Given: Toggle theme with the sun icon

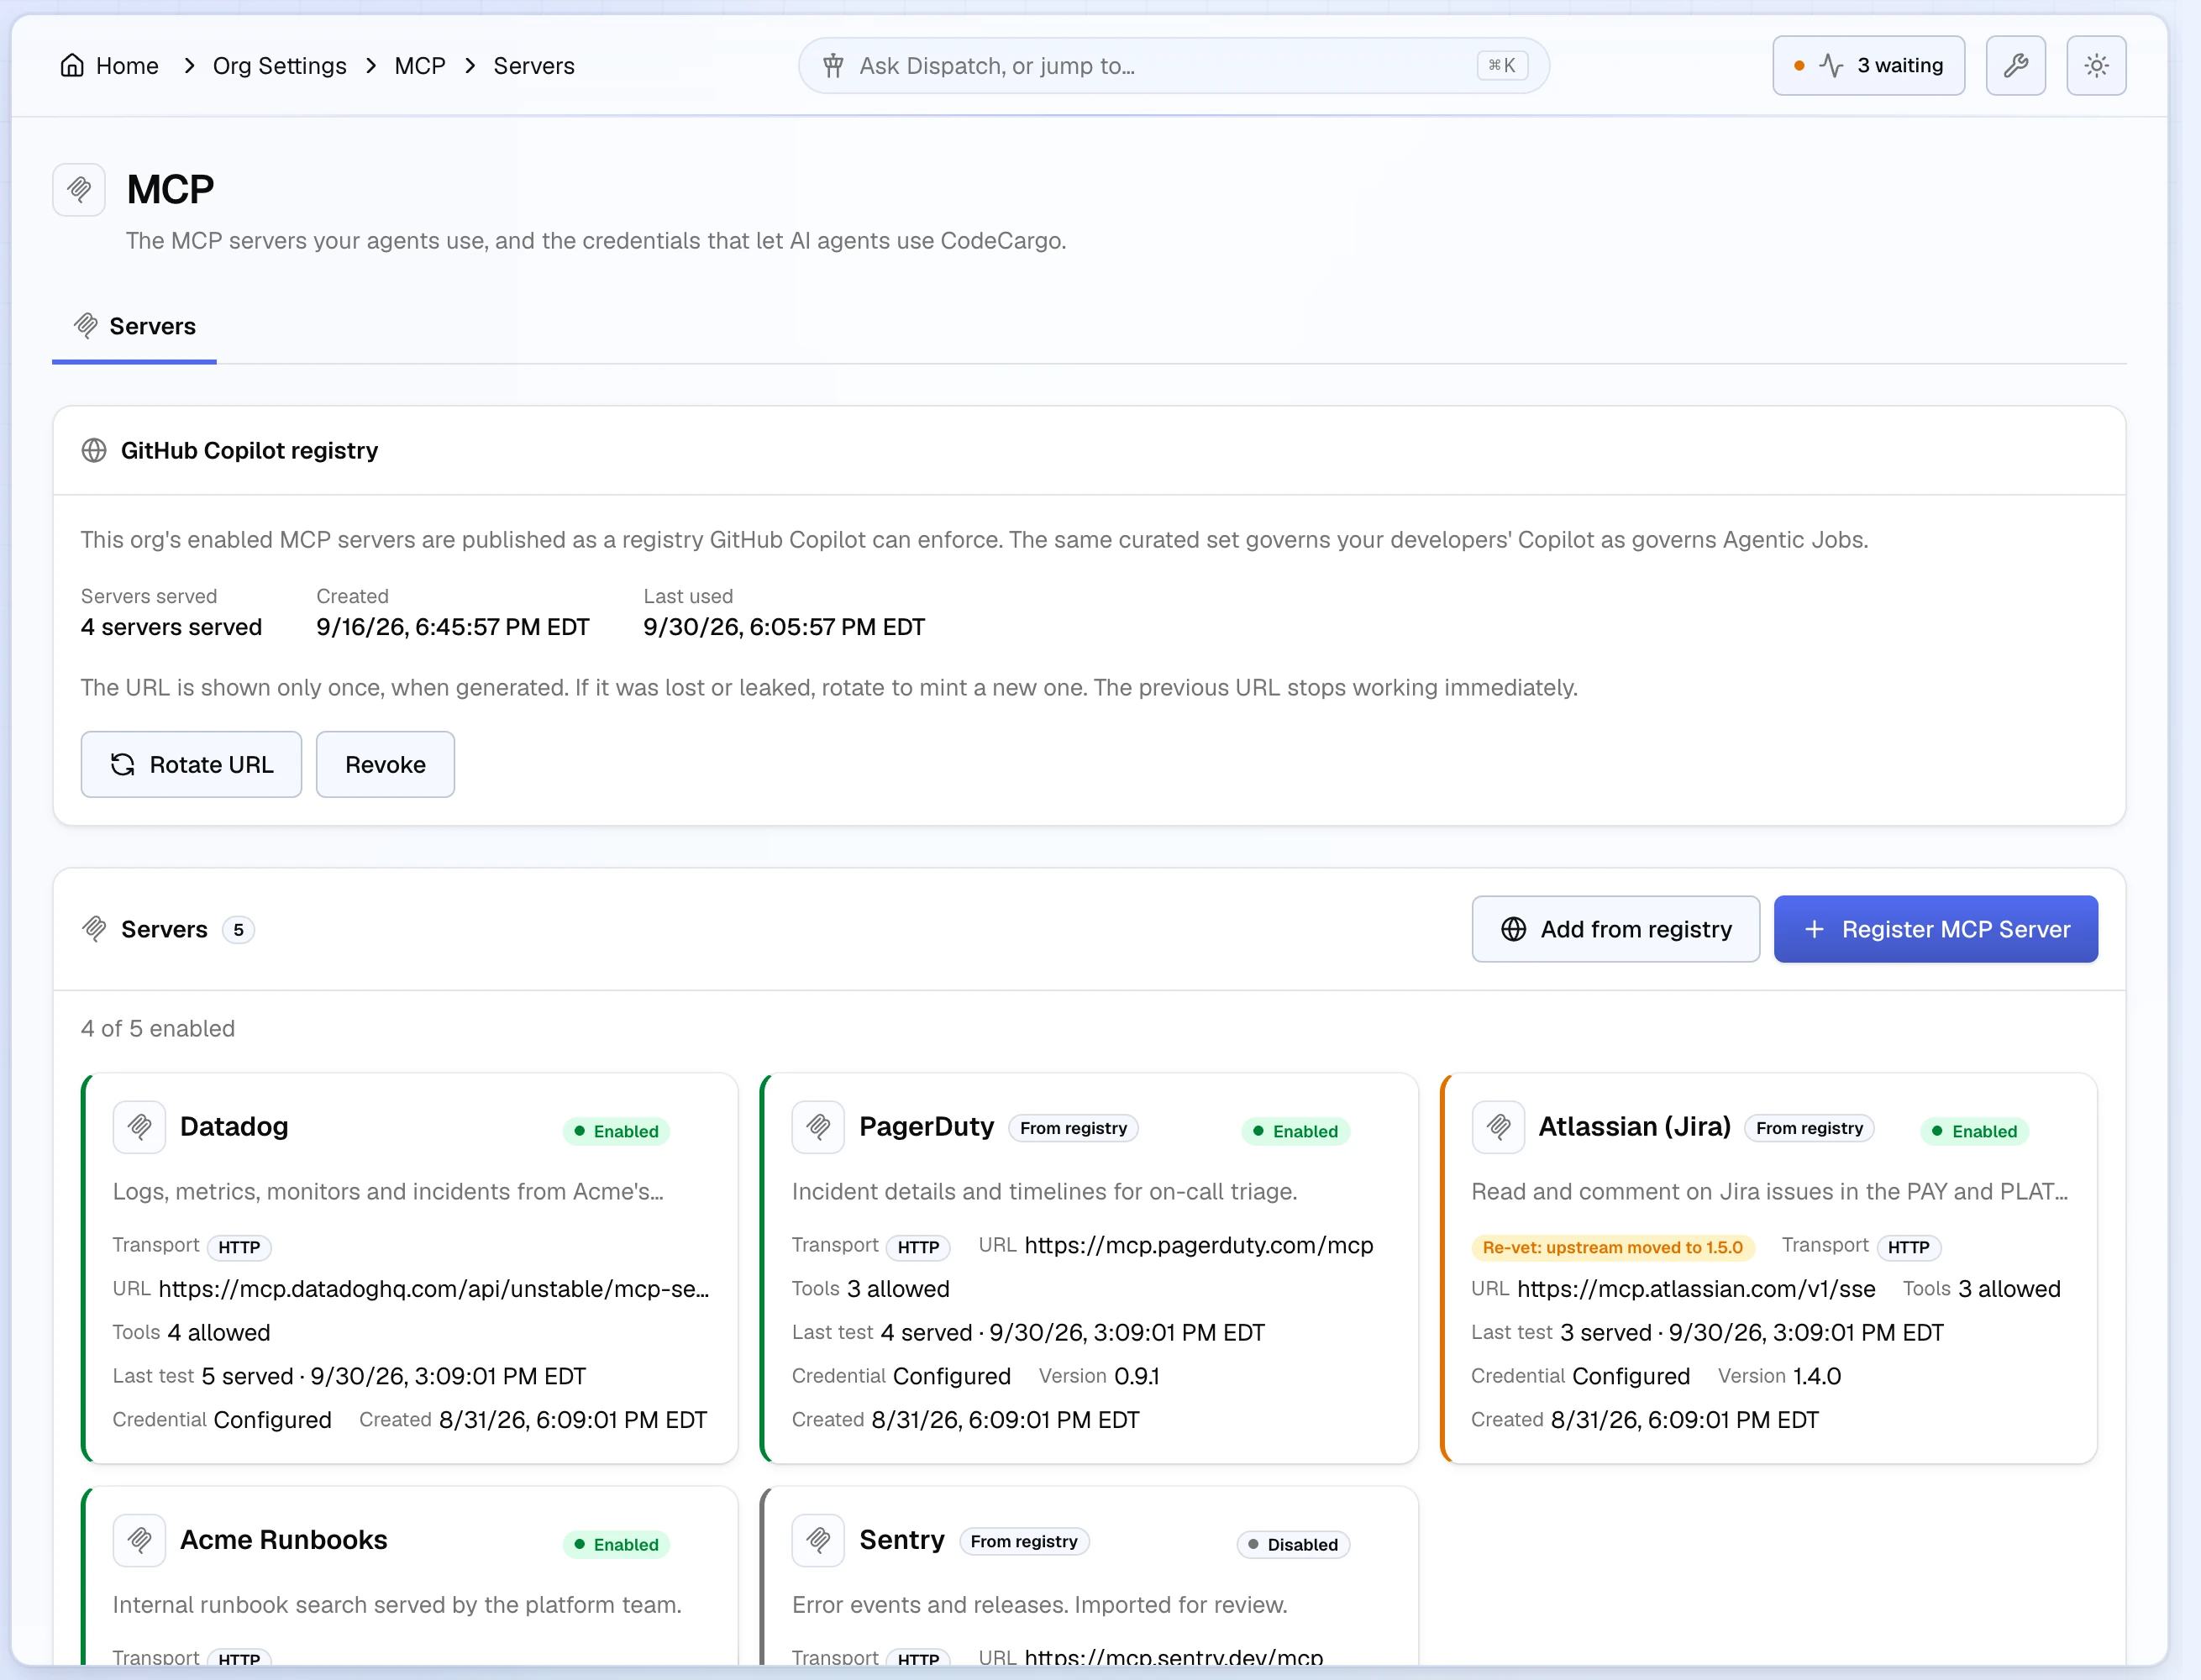Looking at the screenshot, I should 2096,66.
